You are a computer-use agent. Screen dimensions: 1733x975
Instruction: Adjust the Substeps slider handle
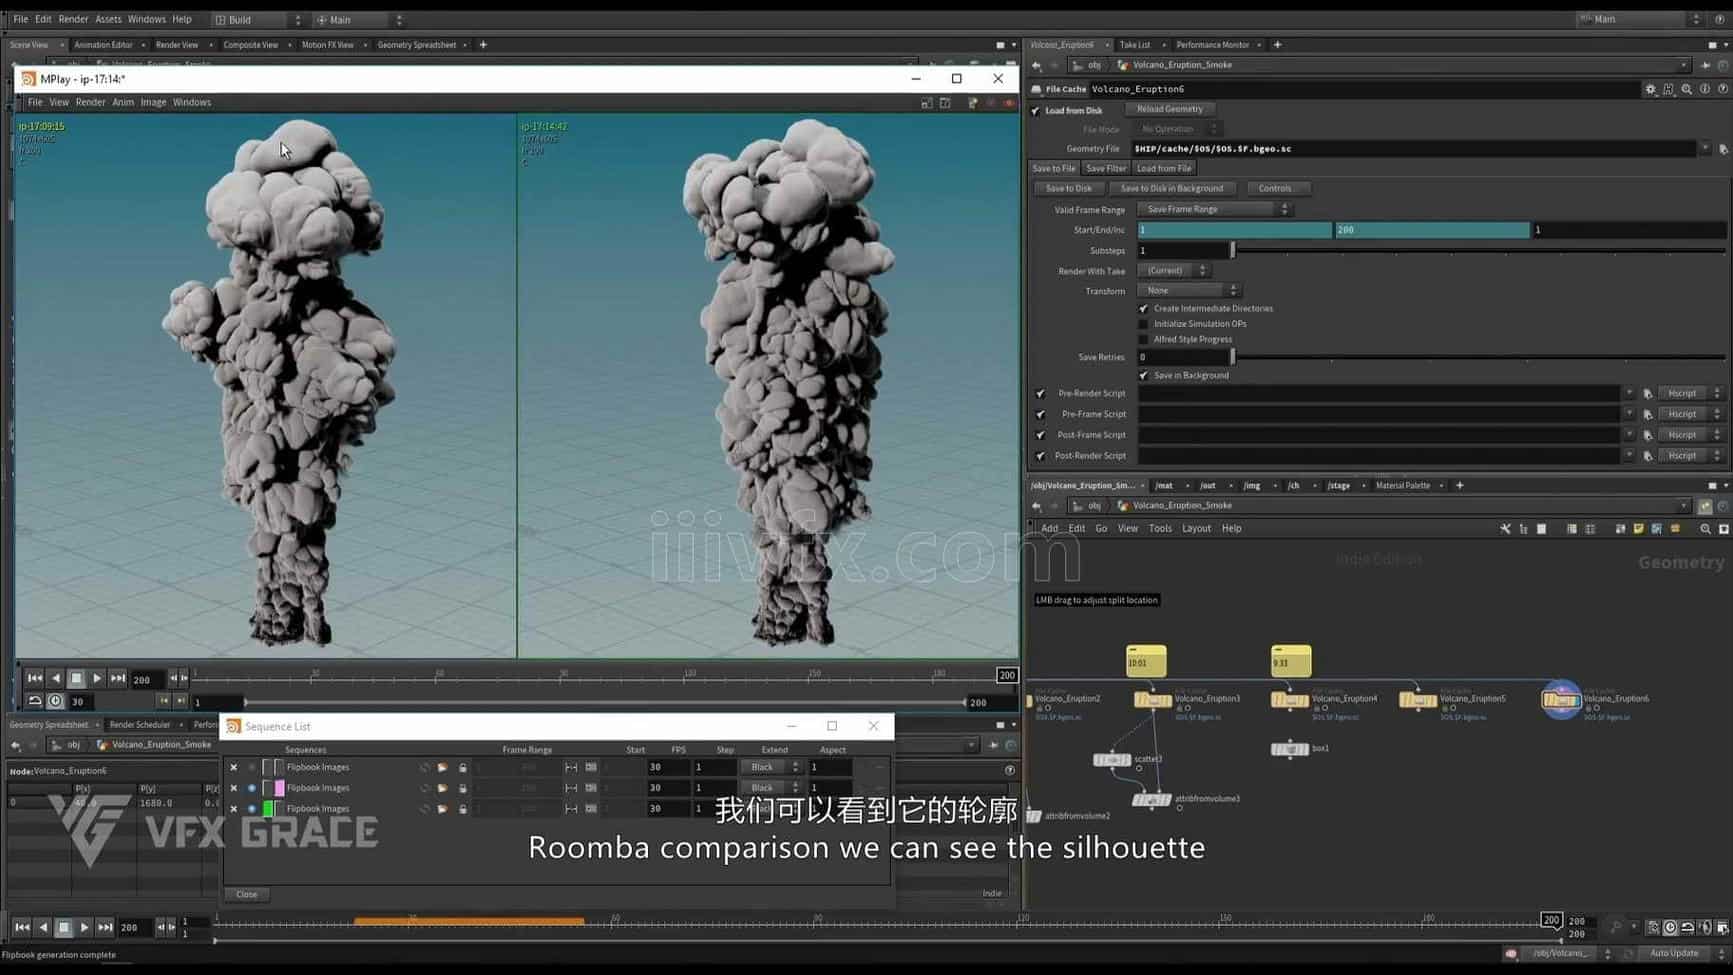(1233, 251)
